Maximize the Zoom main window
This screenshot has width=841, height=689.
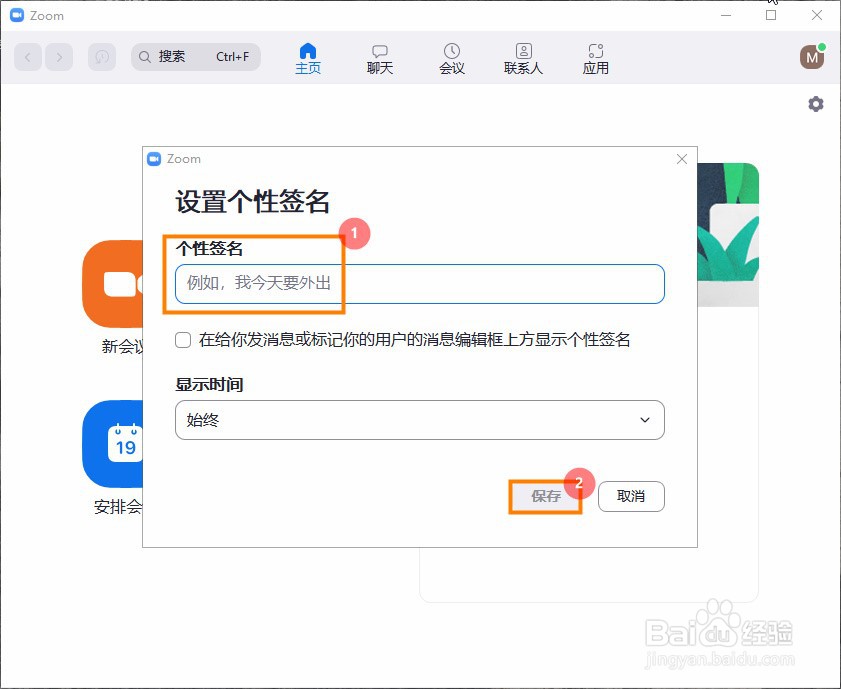coord(771,16)
